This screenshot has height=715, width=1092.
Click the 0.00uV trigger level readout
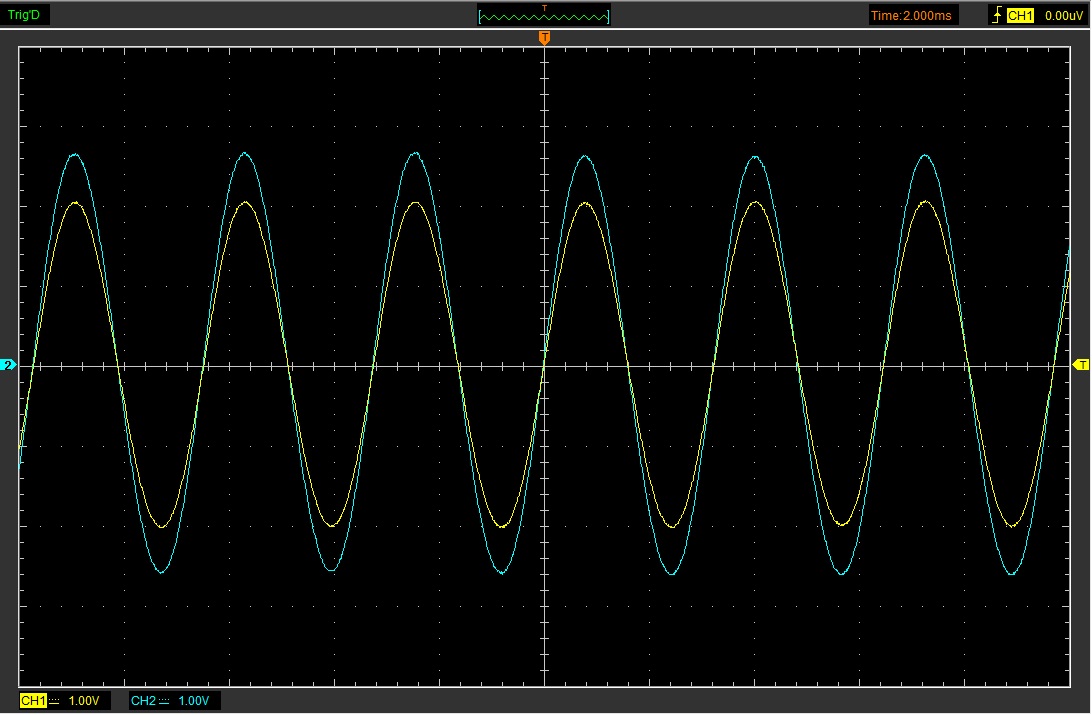(1062, 15)
